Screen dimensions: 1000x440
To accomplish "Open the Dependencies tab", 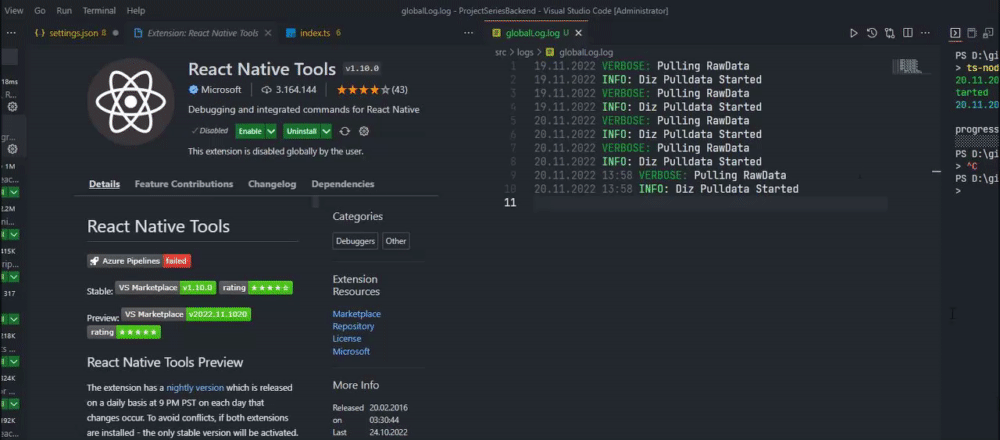I will (342, 184).
